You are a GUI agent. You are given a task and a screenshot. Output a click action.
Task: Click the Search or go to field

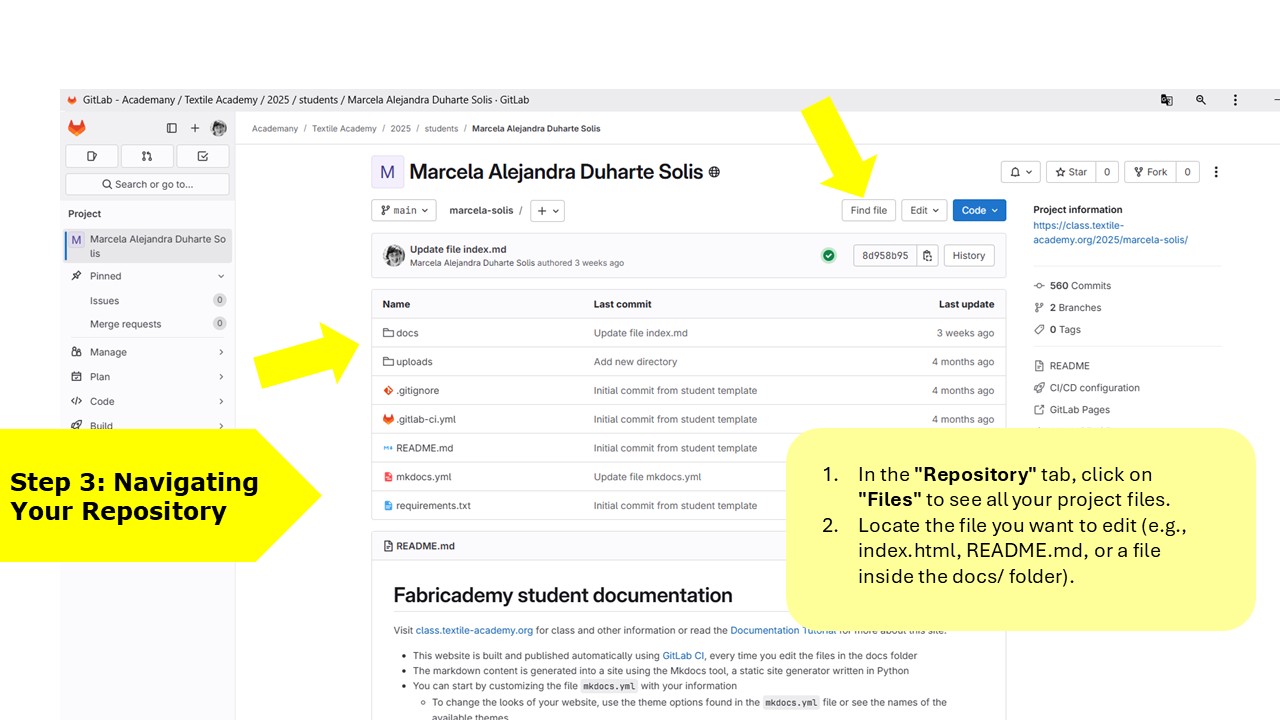point(147,184)
